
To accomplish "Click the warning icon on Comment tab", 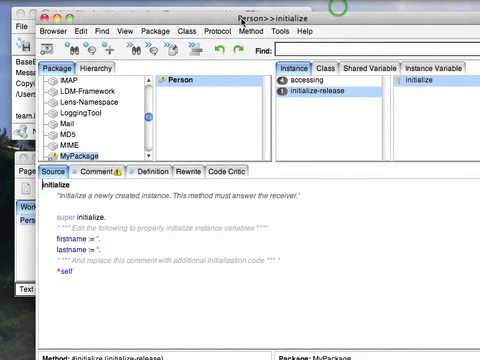I will click(x=118, y=172).
